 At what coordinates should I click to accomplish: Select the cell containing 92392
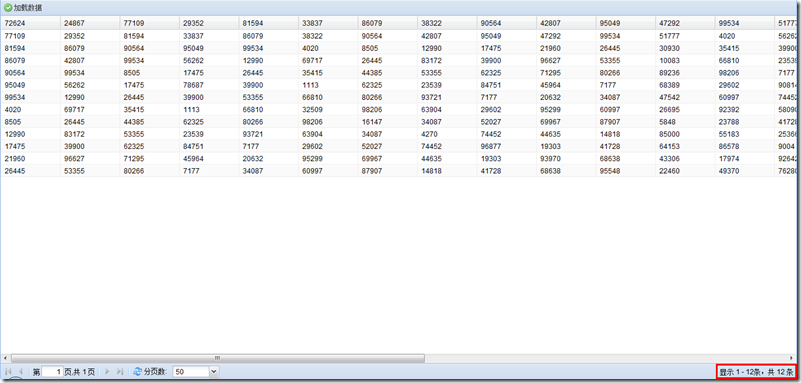745,110
